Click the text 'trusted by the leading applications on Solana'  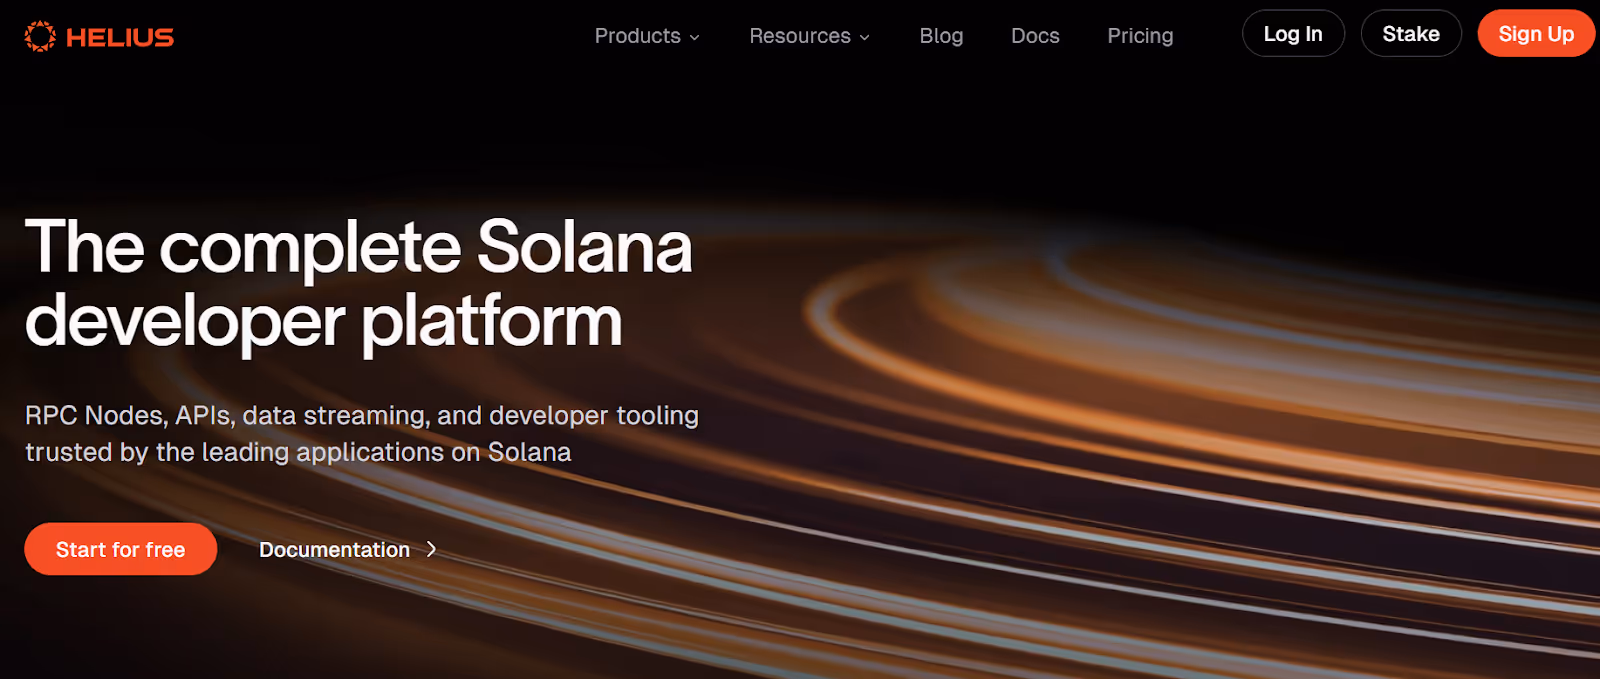pos(298,452)
